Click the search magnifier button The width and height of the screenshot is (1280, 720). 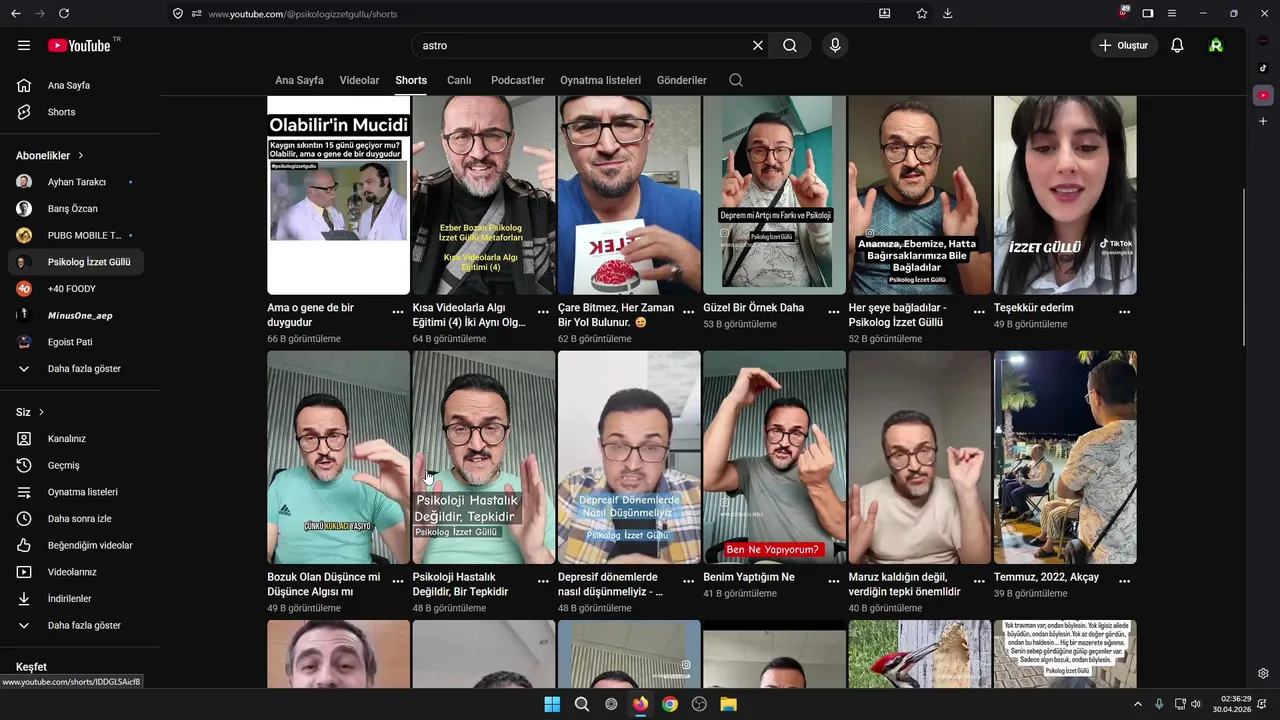click(x=790, y=45)
